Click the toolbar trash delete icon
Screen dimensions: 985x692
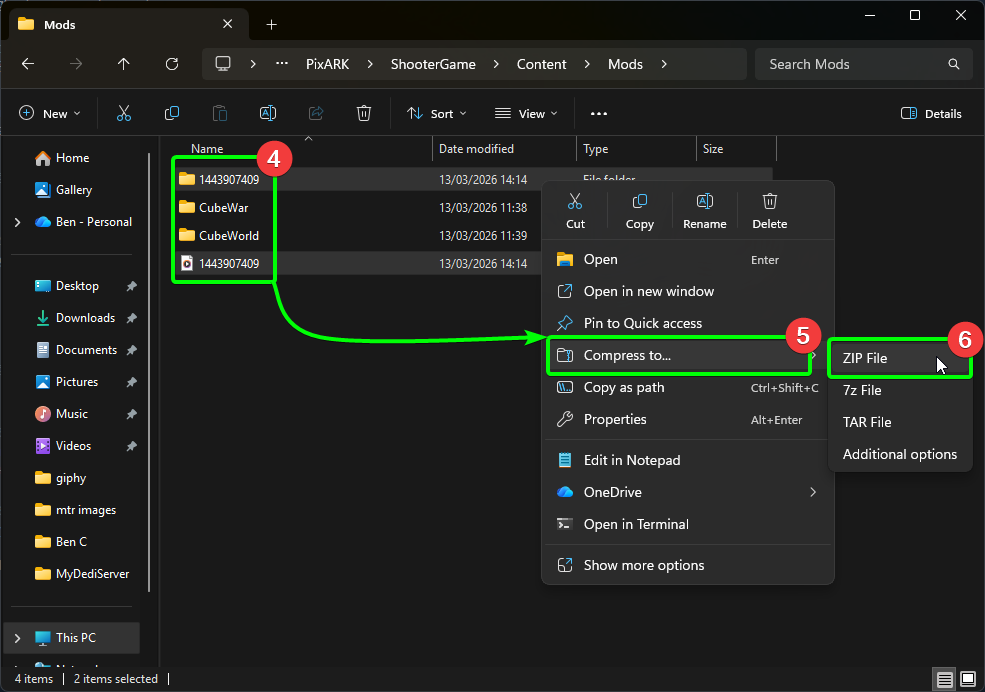point(365,114)
